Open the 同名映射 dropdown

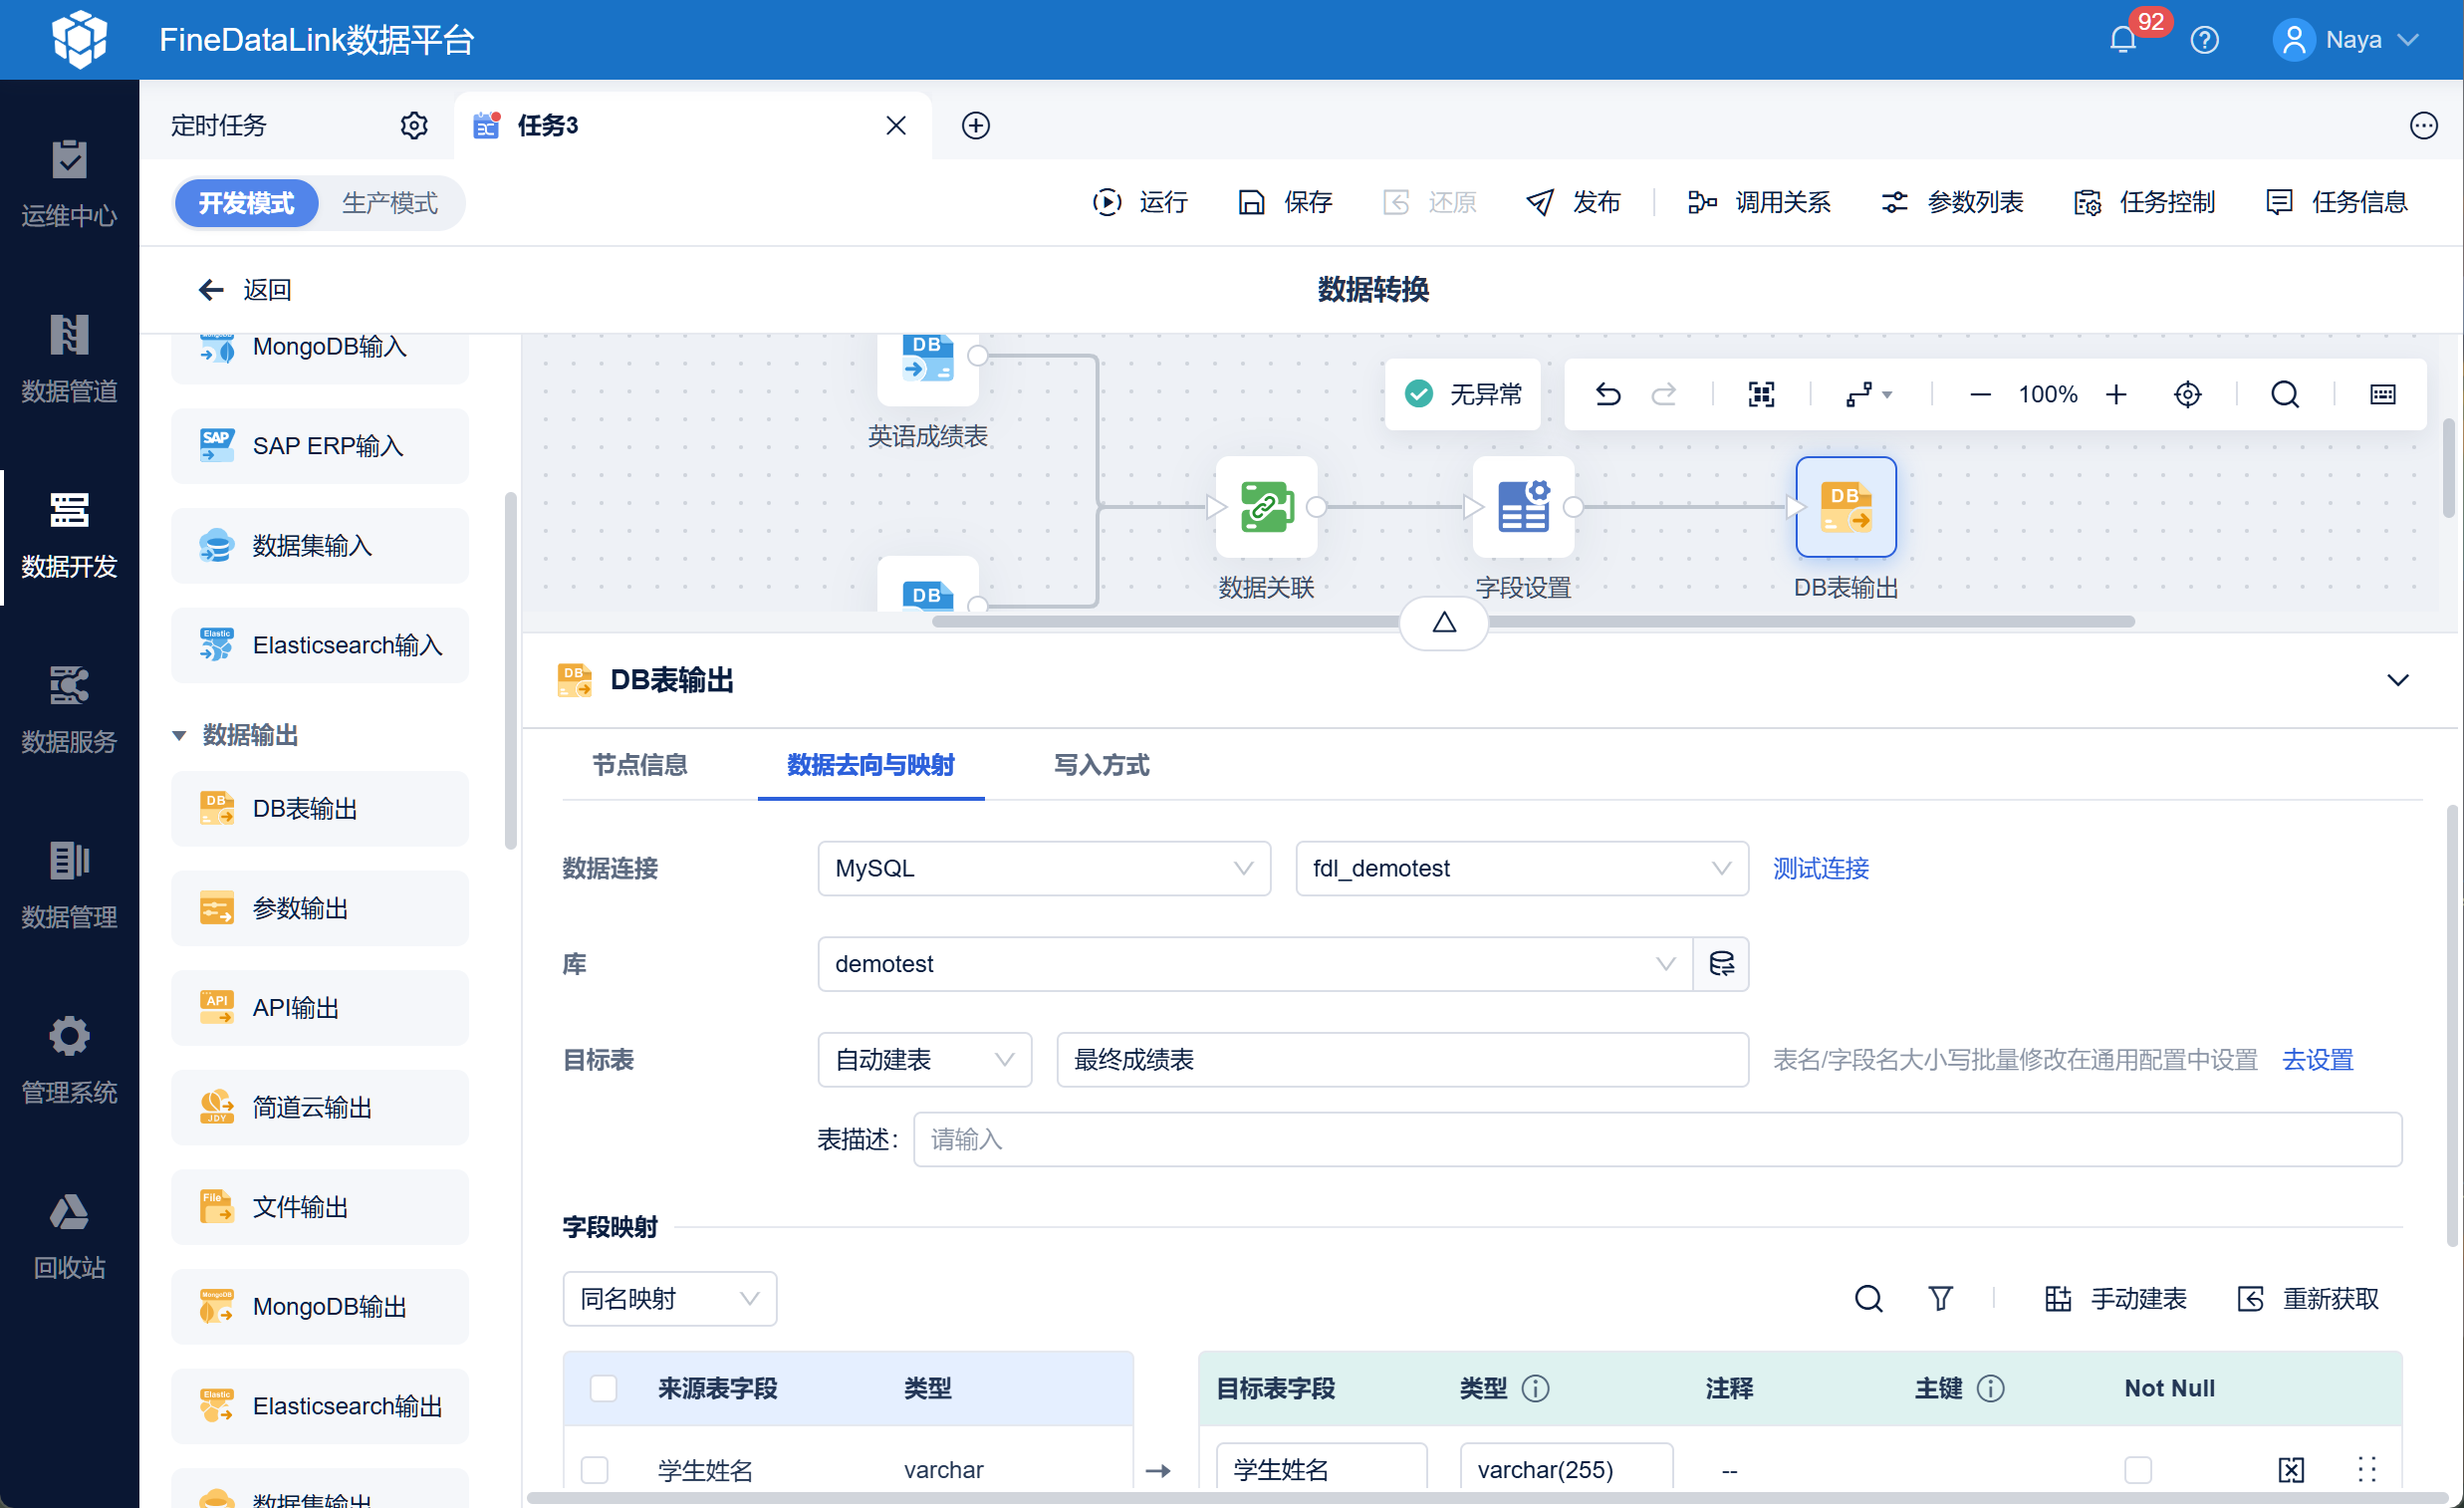(669, 1298)
